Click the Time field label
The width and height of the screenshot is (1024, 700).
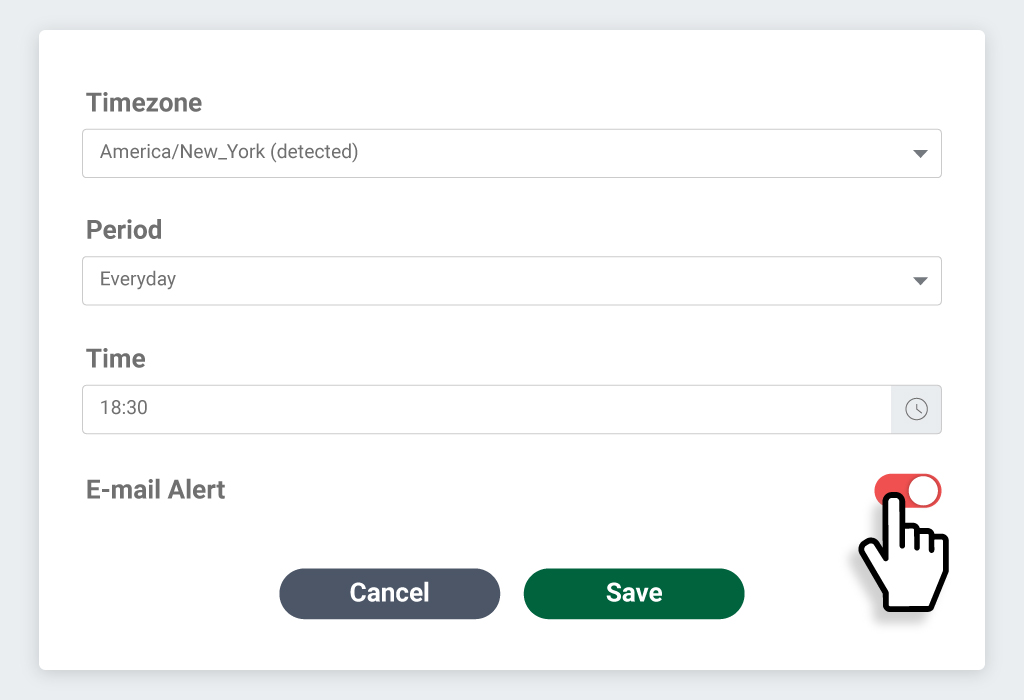[x=116, y=358]
